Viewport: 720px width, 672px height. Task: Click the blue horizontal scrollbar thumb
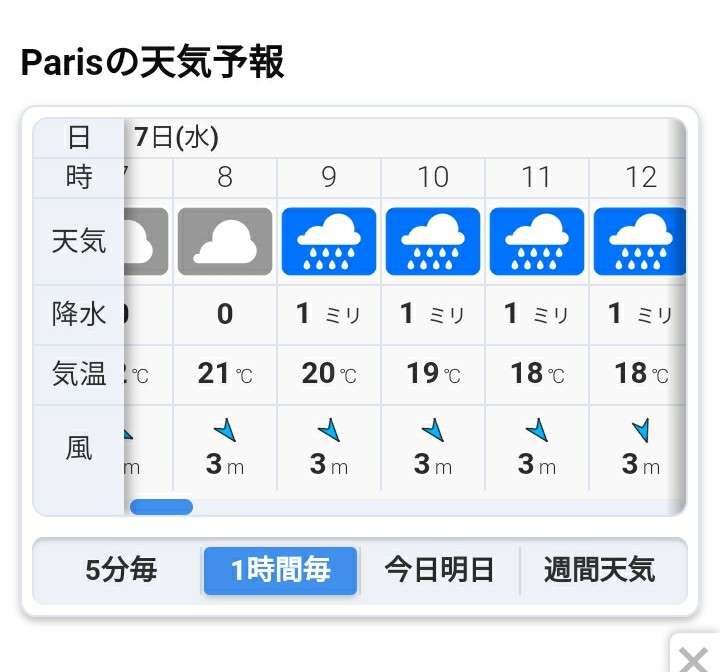point(161,507)
